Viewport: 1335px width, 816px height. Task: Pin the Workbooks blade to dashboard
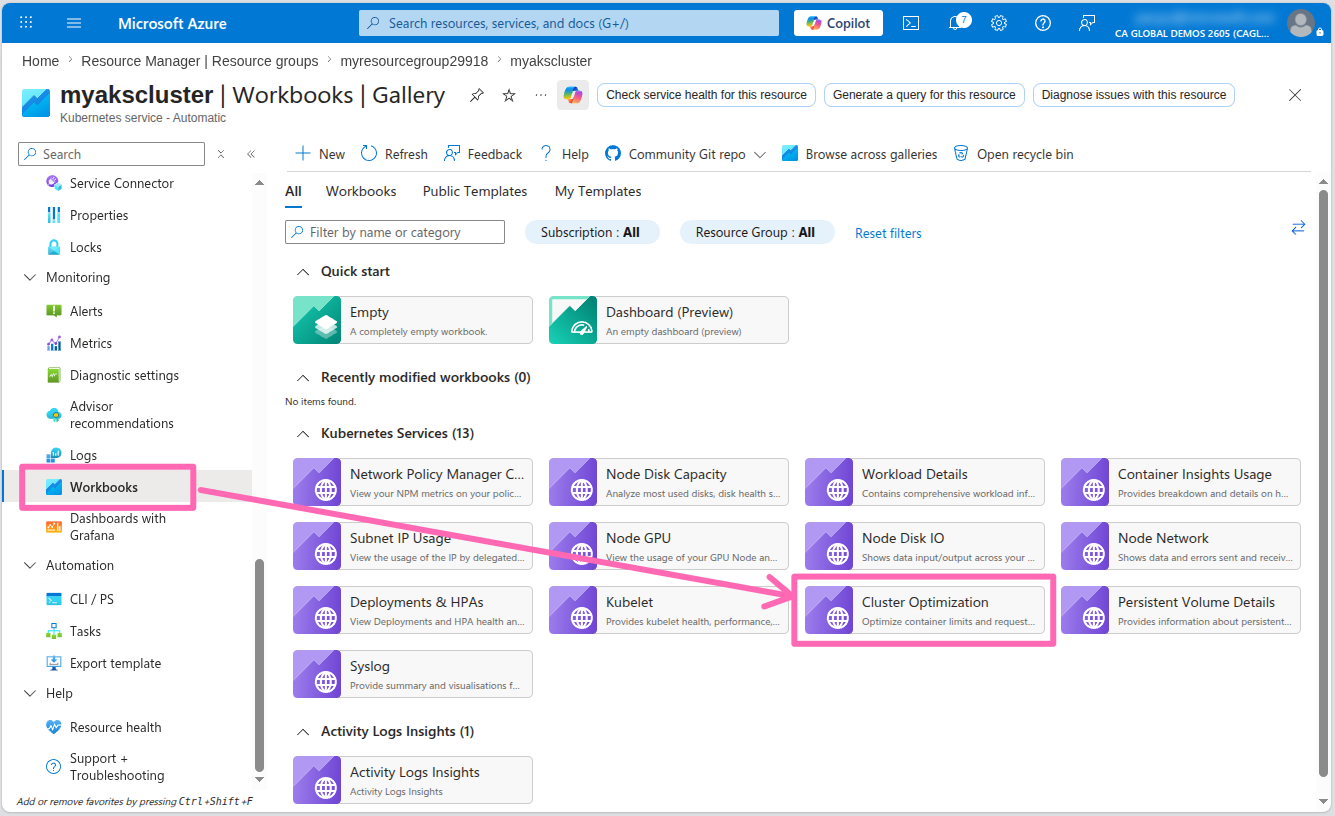click(477, 95)
